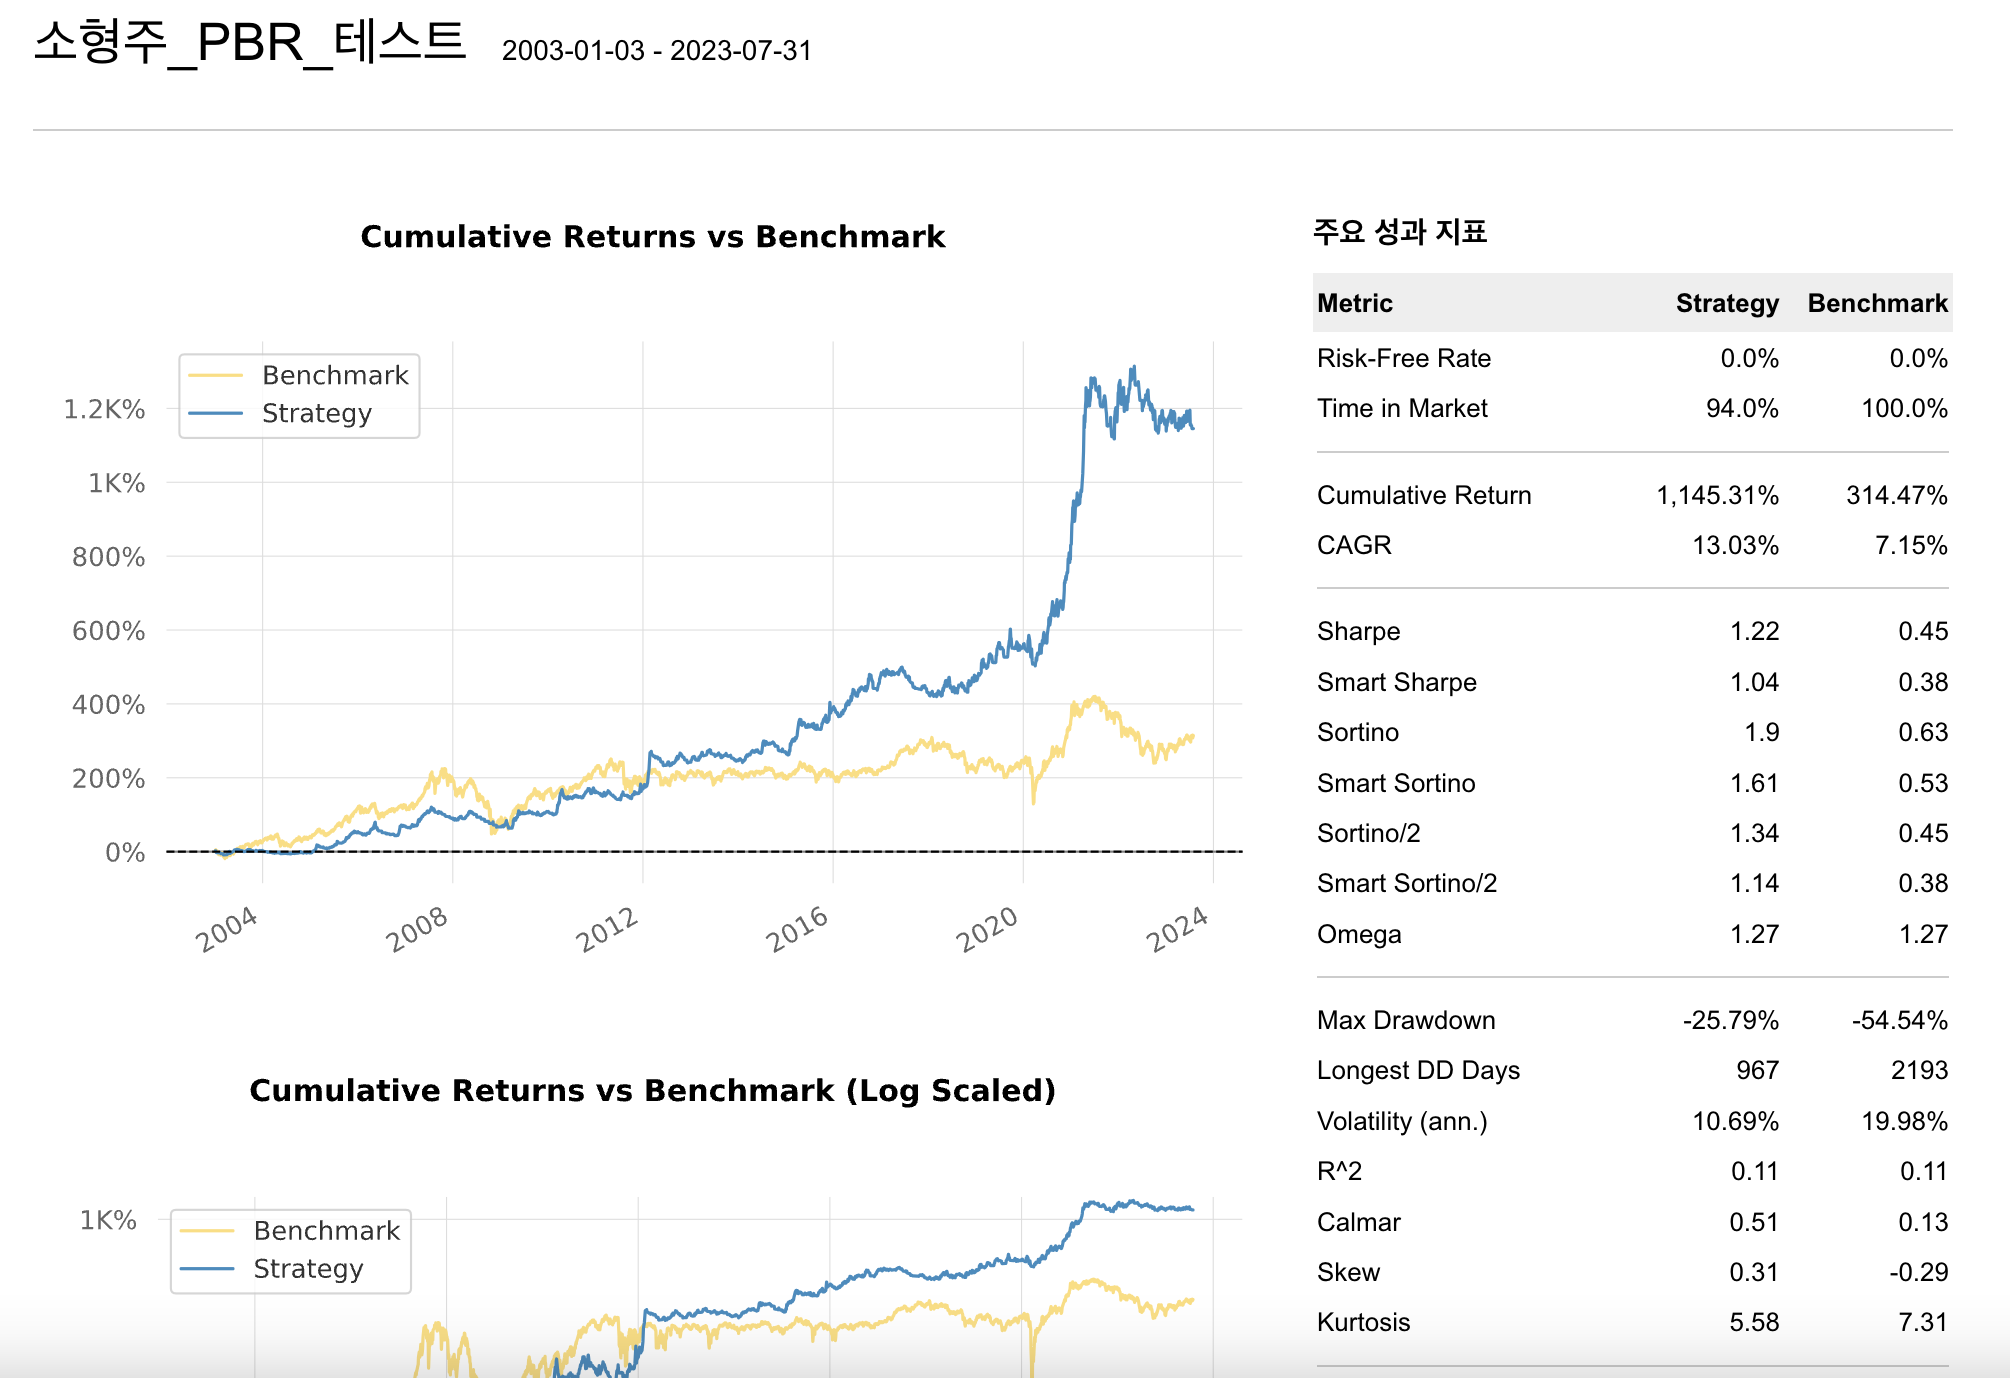2010x1378 pixels.
Task: Click the Max Drawdown row label
Action: 1406,1020
